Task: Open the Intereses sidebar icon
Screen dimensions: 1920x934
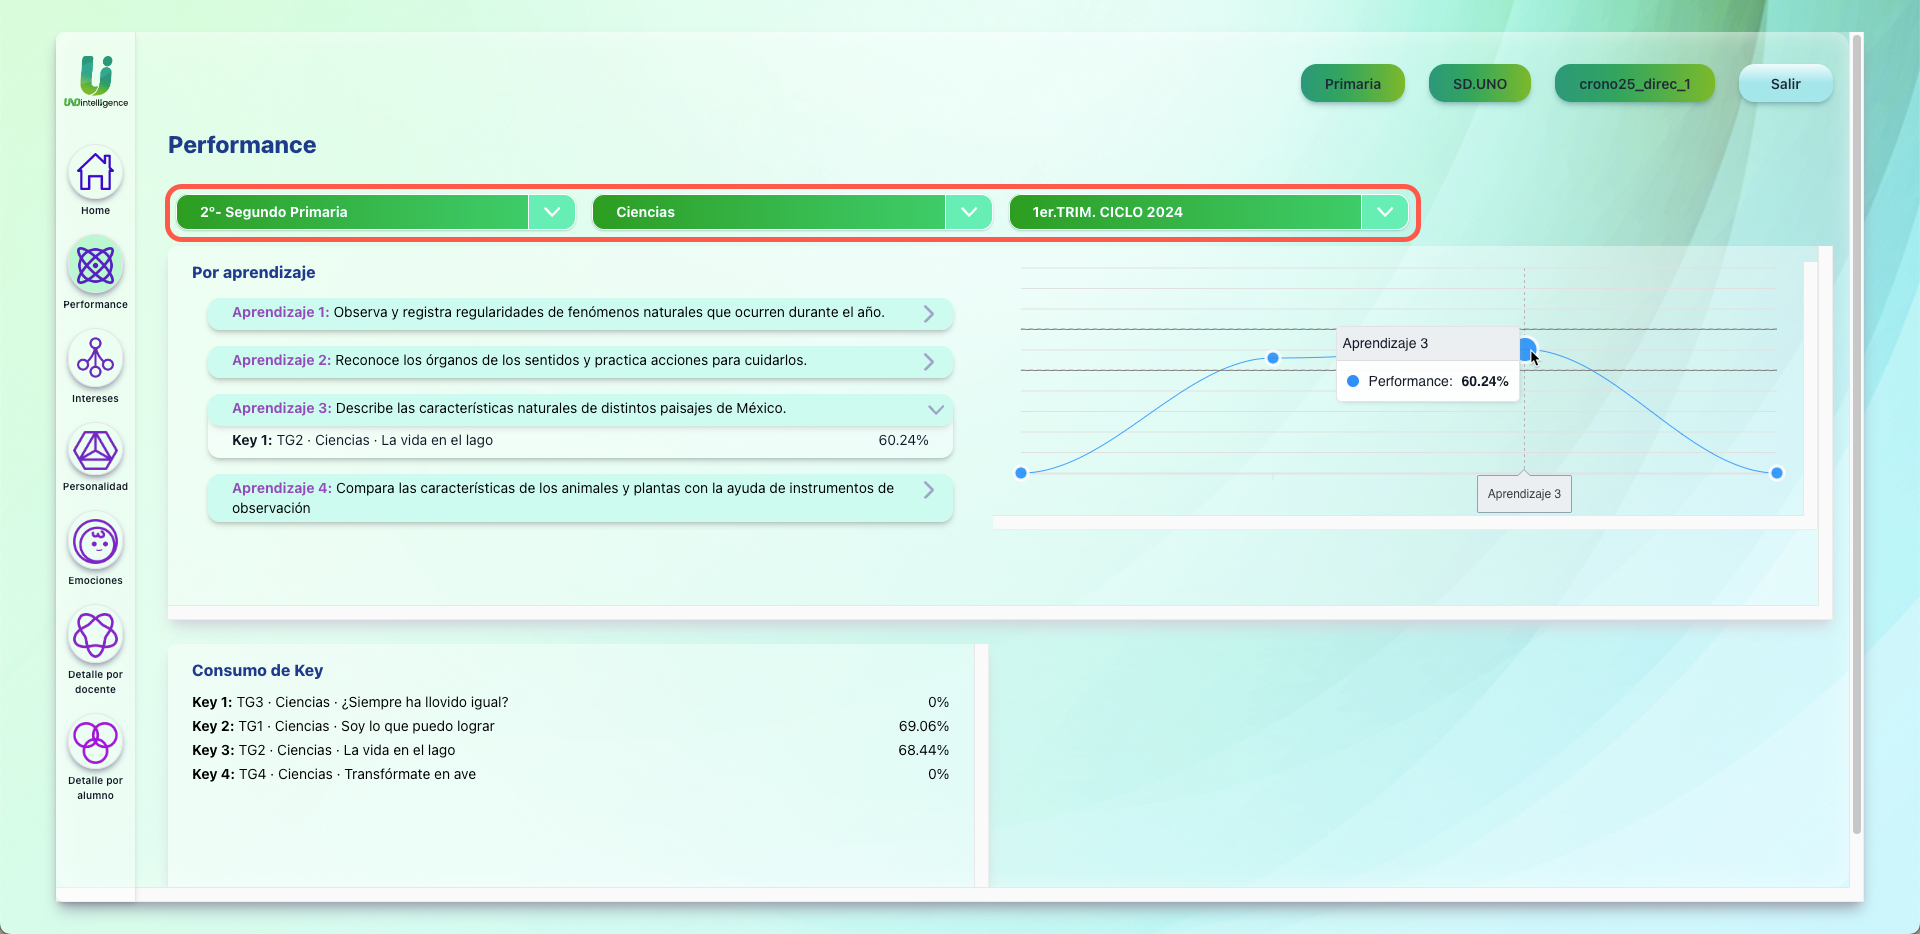Action: (95, 359)
